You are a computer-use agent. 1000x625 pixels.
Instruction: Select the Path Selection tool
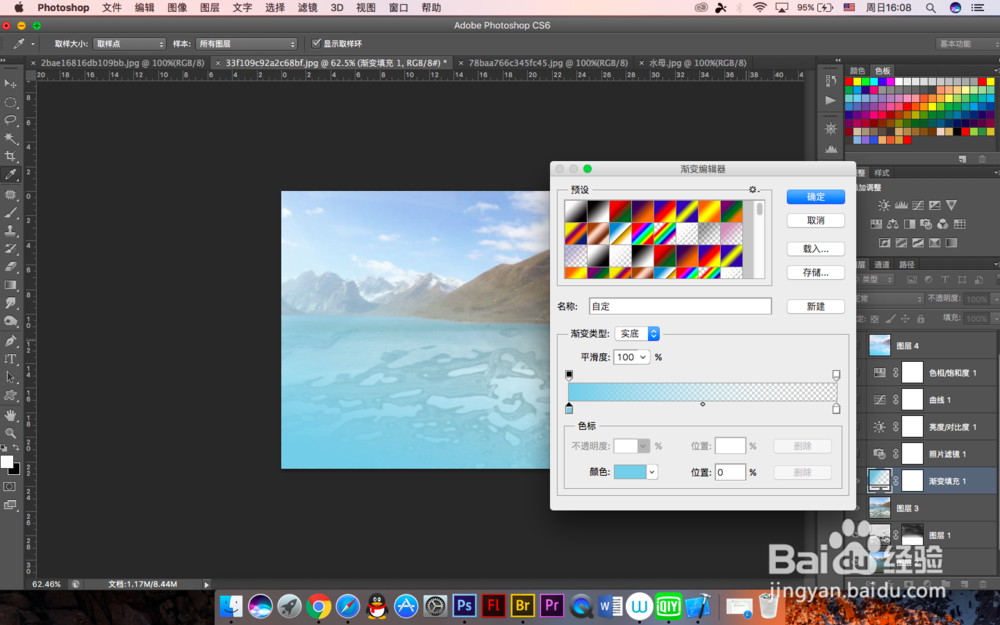10,377
